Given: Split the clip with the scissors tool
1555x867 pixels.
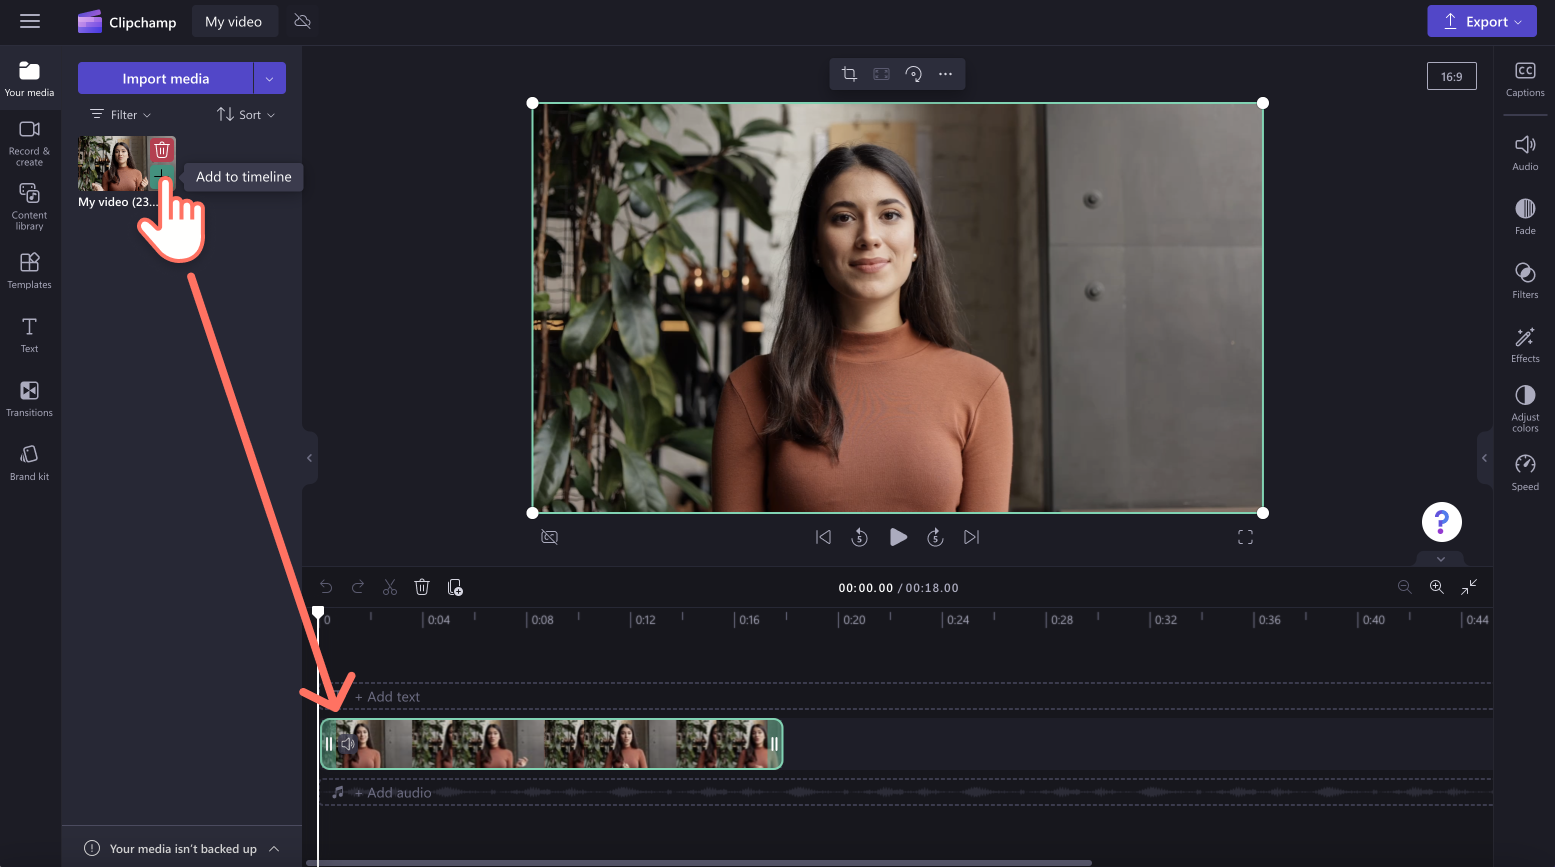Looking at the screenshot, I should coord(390,587).
